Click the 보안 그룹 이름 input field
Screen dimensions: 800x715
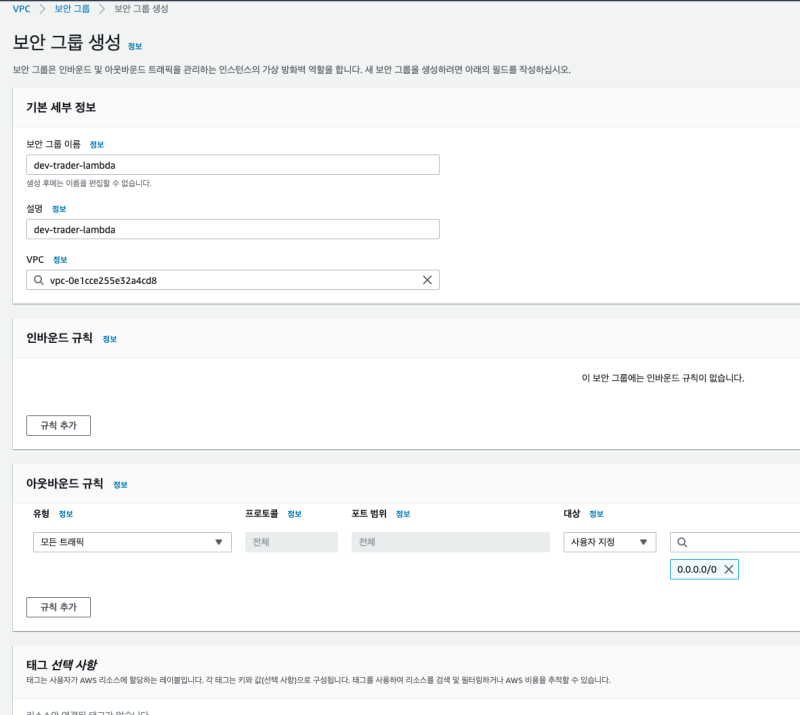click(232, 165)
